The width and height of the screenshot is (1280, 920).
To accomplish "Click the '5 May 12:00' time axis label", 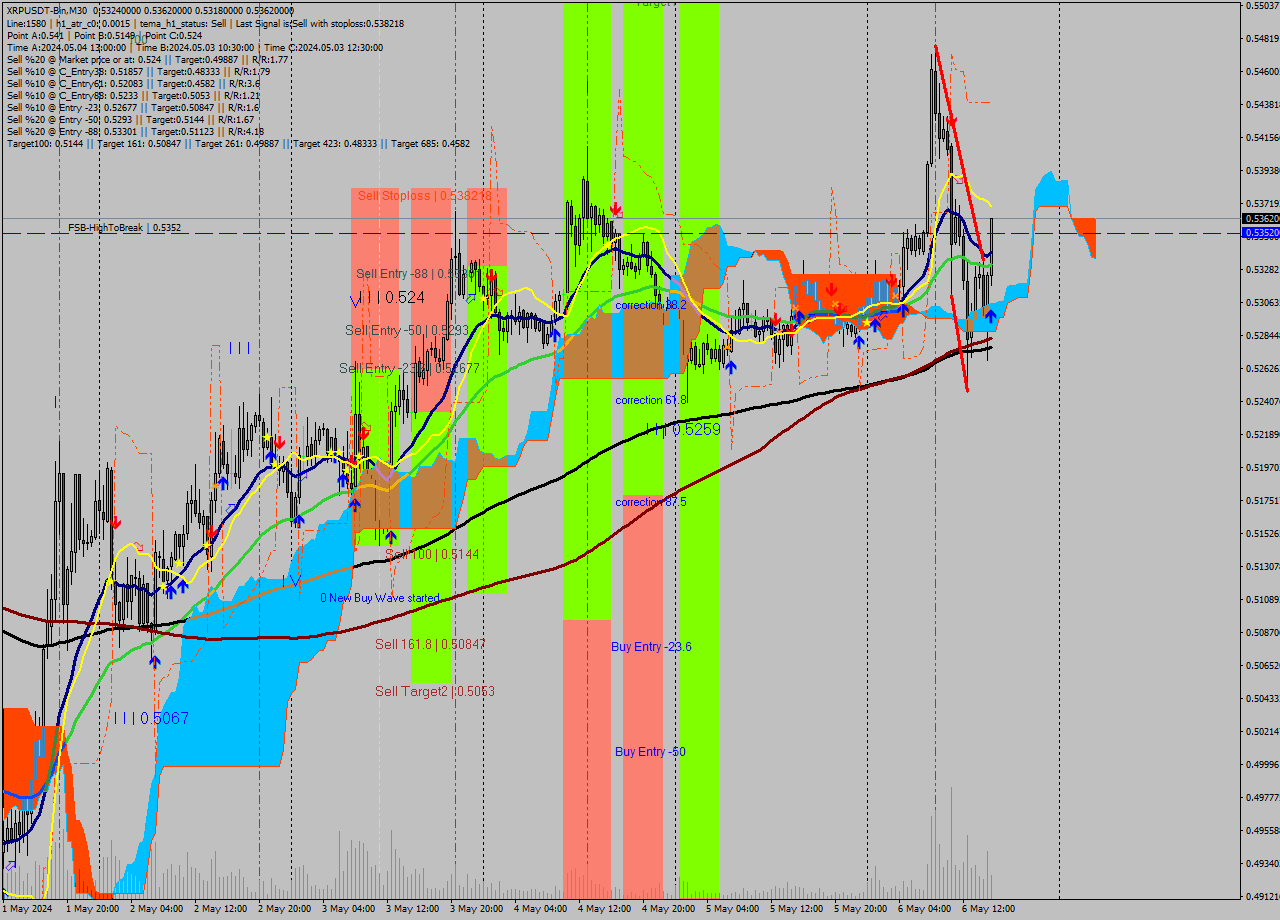I will coord(797,909).
